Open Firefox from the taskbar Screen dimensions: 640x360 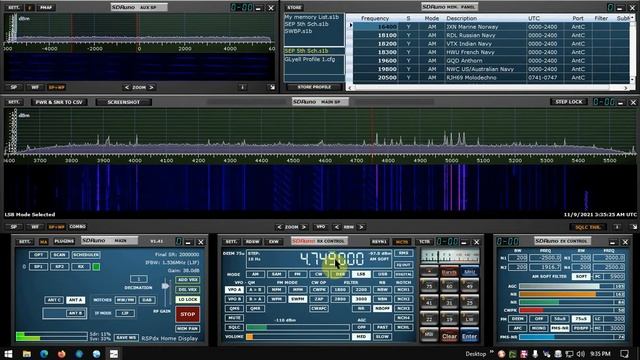(x=61, y=354)
